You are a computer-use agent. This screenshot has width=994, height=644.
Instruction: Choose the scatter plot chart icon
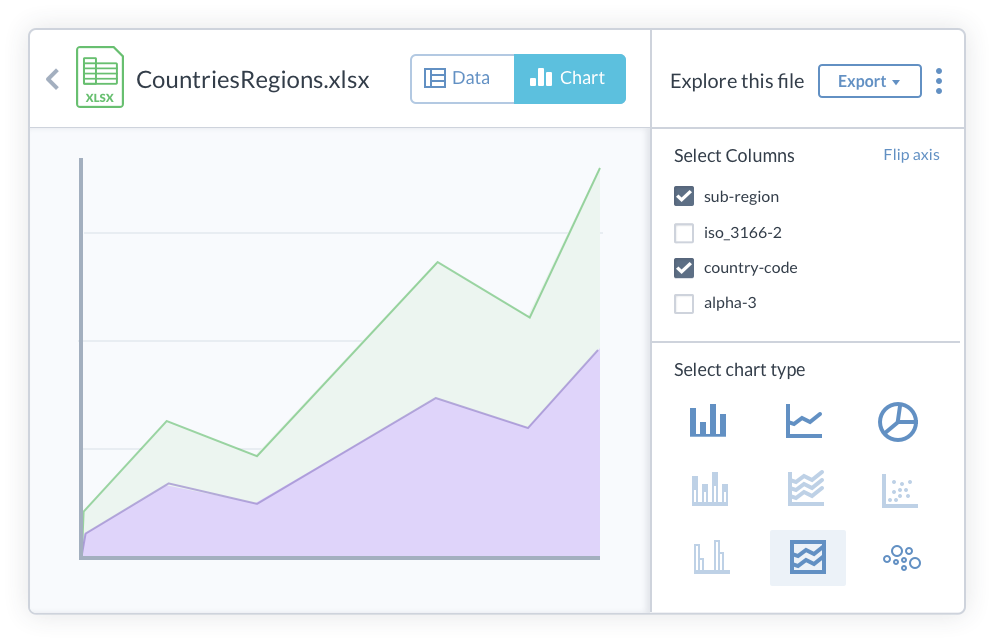[x=899, y=490]
